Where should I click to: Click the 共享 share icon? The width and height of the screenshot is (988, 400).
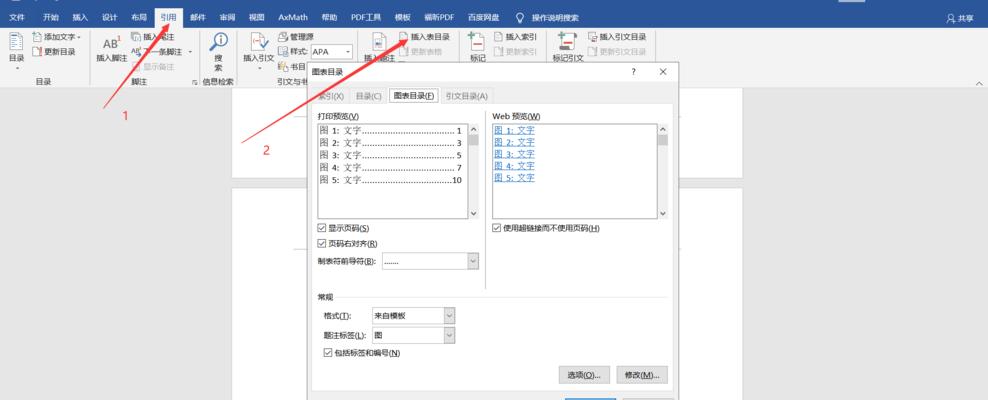(951, 19)
